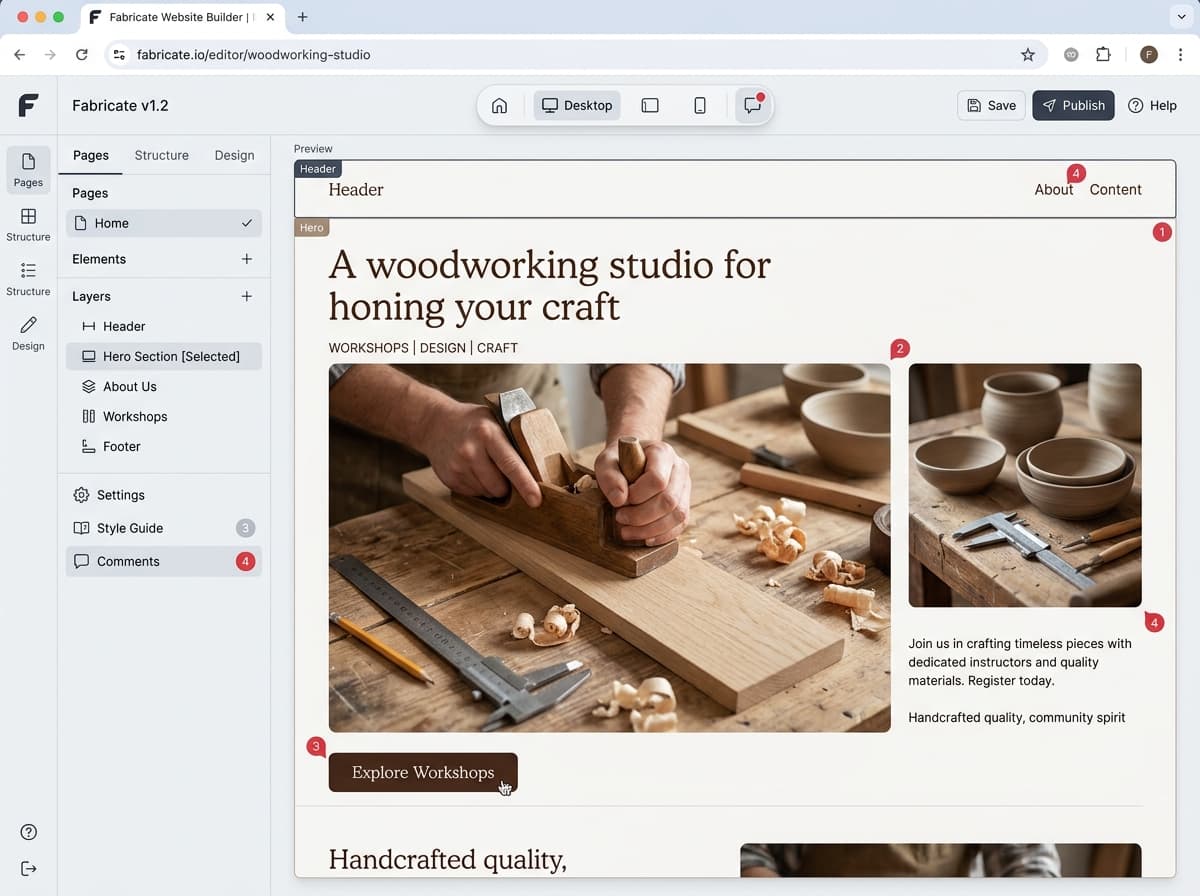
Task: Open Help from the top bar
Action: (1152, 105)
